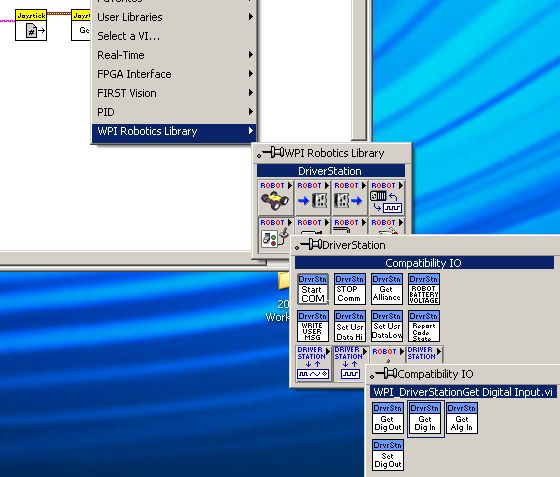Click the Joystick reference node with # symbol
Screen dimensions: 560x477
(x=31, y=25)
